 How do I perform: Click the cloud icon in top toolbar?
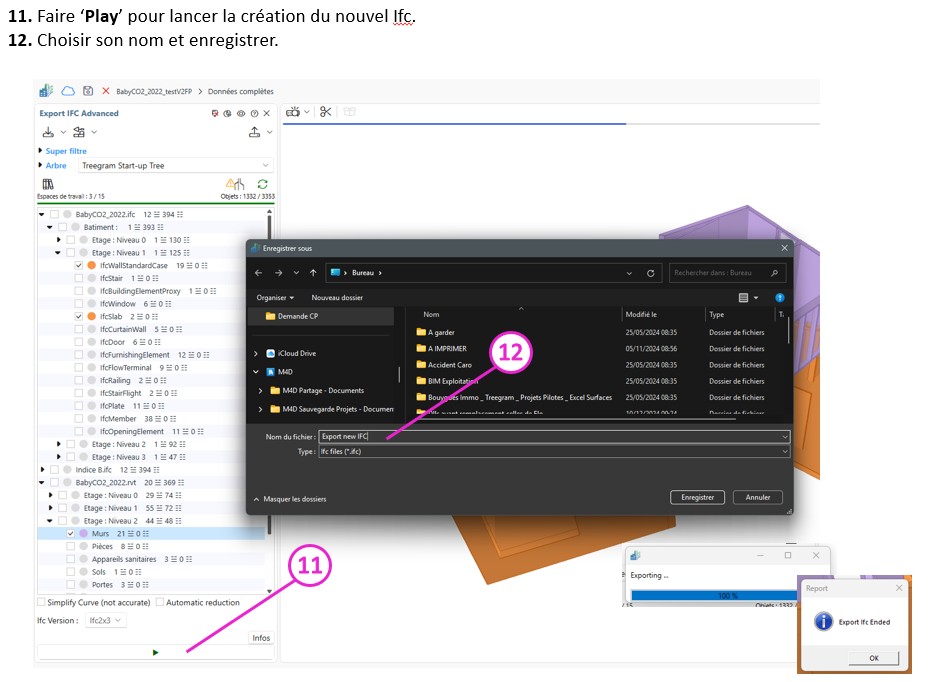click(x=68, y=90)
